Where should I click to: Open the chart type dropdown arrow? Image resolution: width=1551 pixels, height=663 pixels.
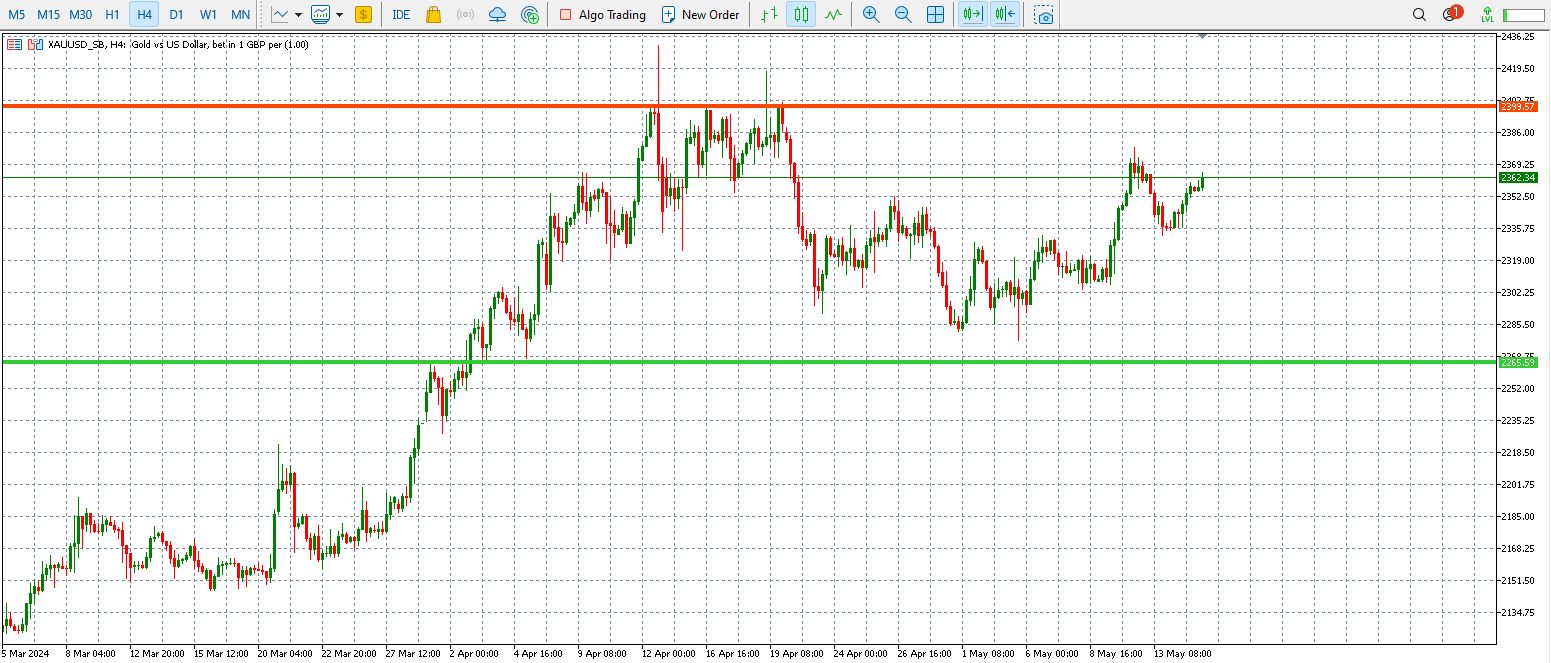coord(298,15)
